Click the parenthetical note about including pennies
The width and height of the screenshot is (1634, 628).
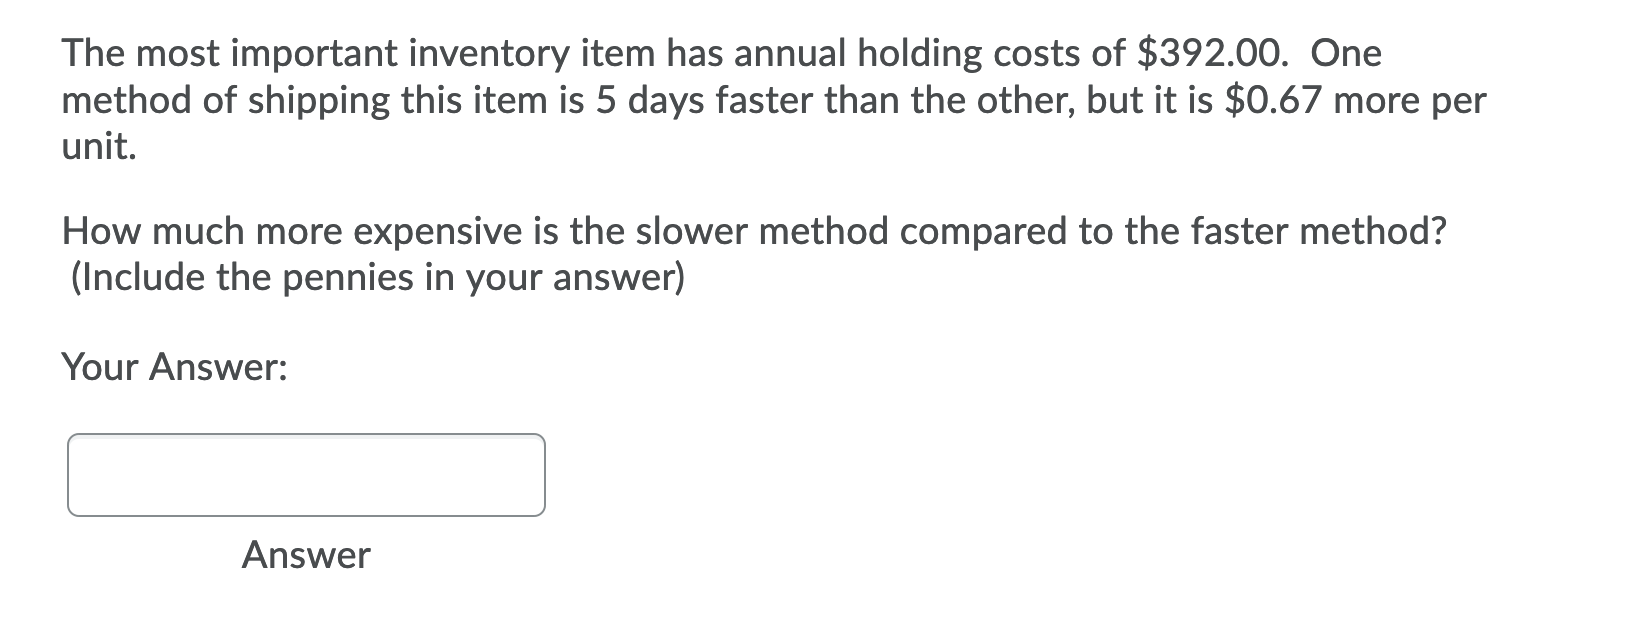tap(380, 278)
